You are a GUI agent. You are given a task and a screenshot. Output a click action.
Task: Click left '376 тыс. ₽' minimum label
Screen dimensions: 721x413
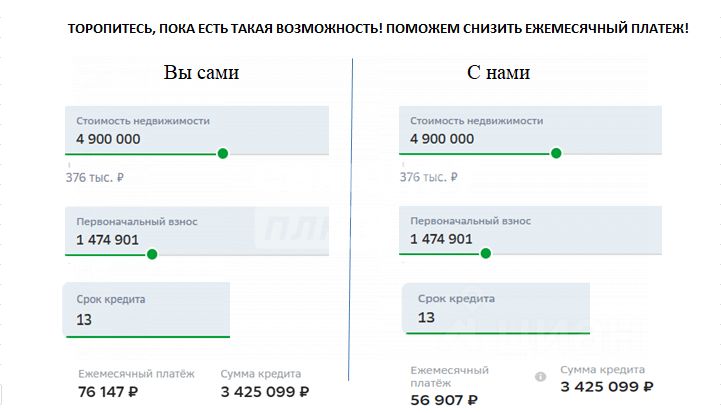95,178
